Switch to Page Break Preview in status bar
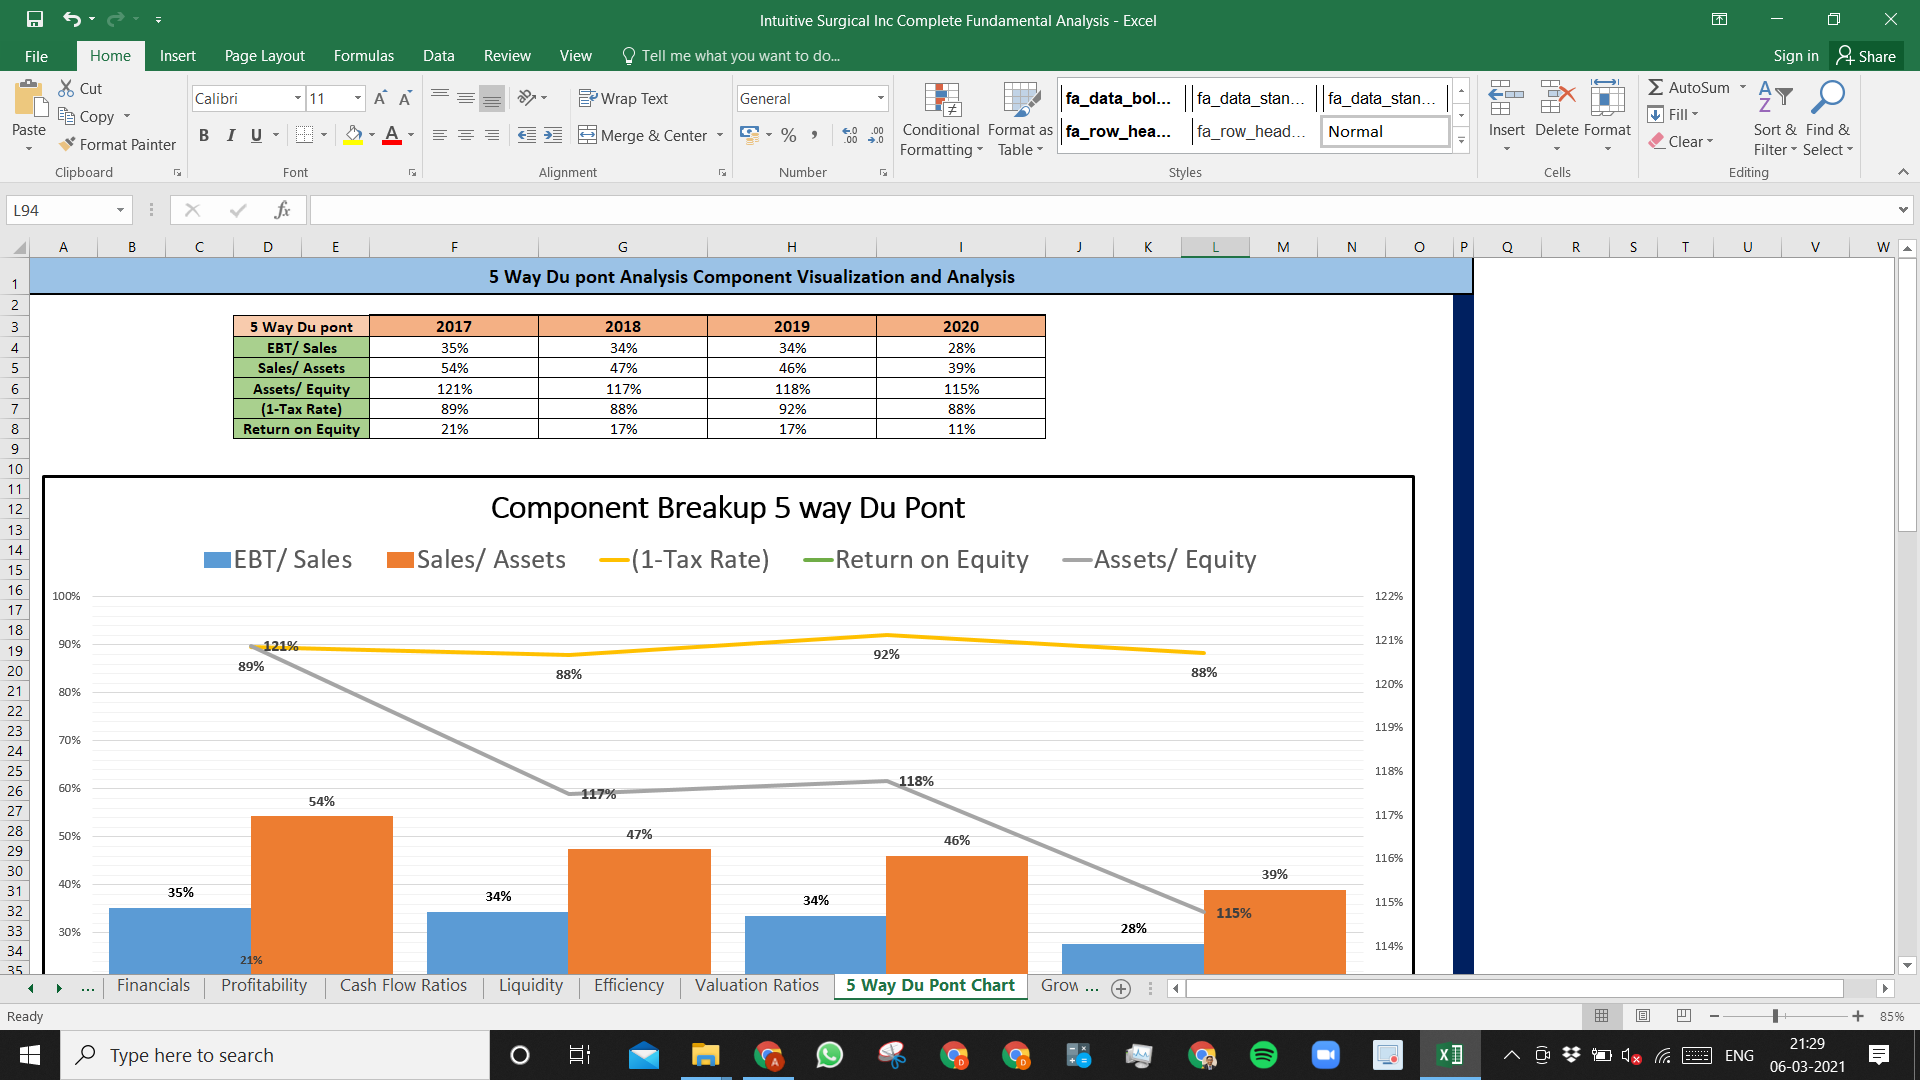This screenshot has width=1920, height=1080. pos(1684,1016)
